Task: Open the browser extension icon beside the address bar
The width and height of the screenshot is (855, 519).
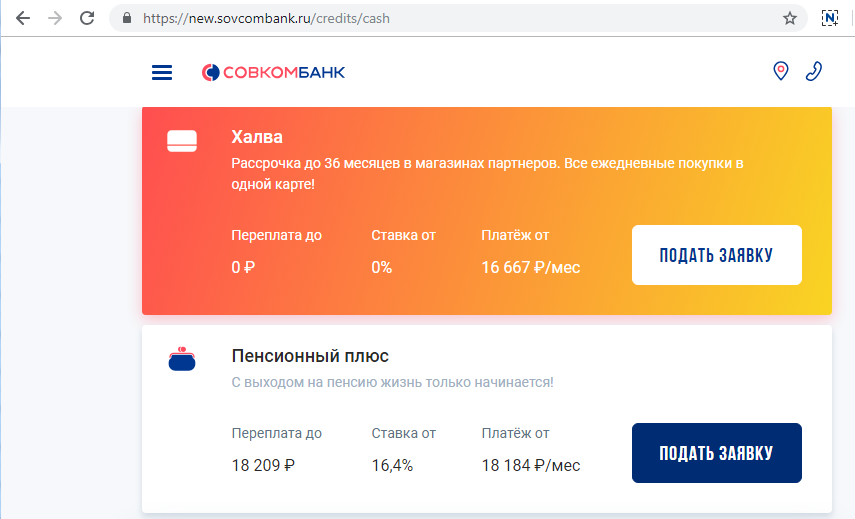Action: [830, 18]
